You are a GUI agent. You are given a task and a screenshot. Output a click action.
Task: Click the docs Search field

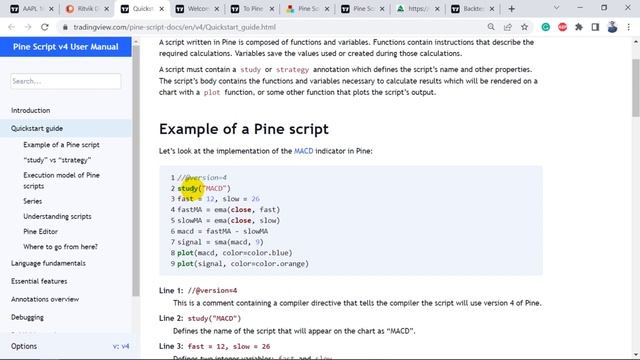tap(66, 81)
